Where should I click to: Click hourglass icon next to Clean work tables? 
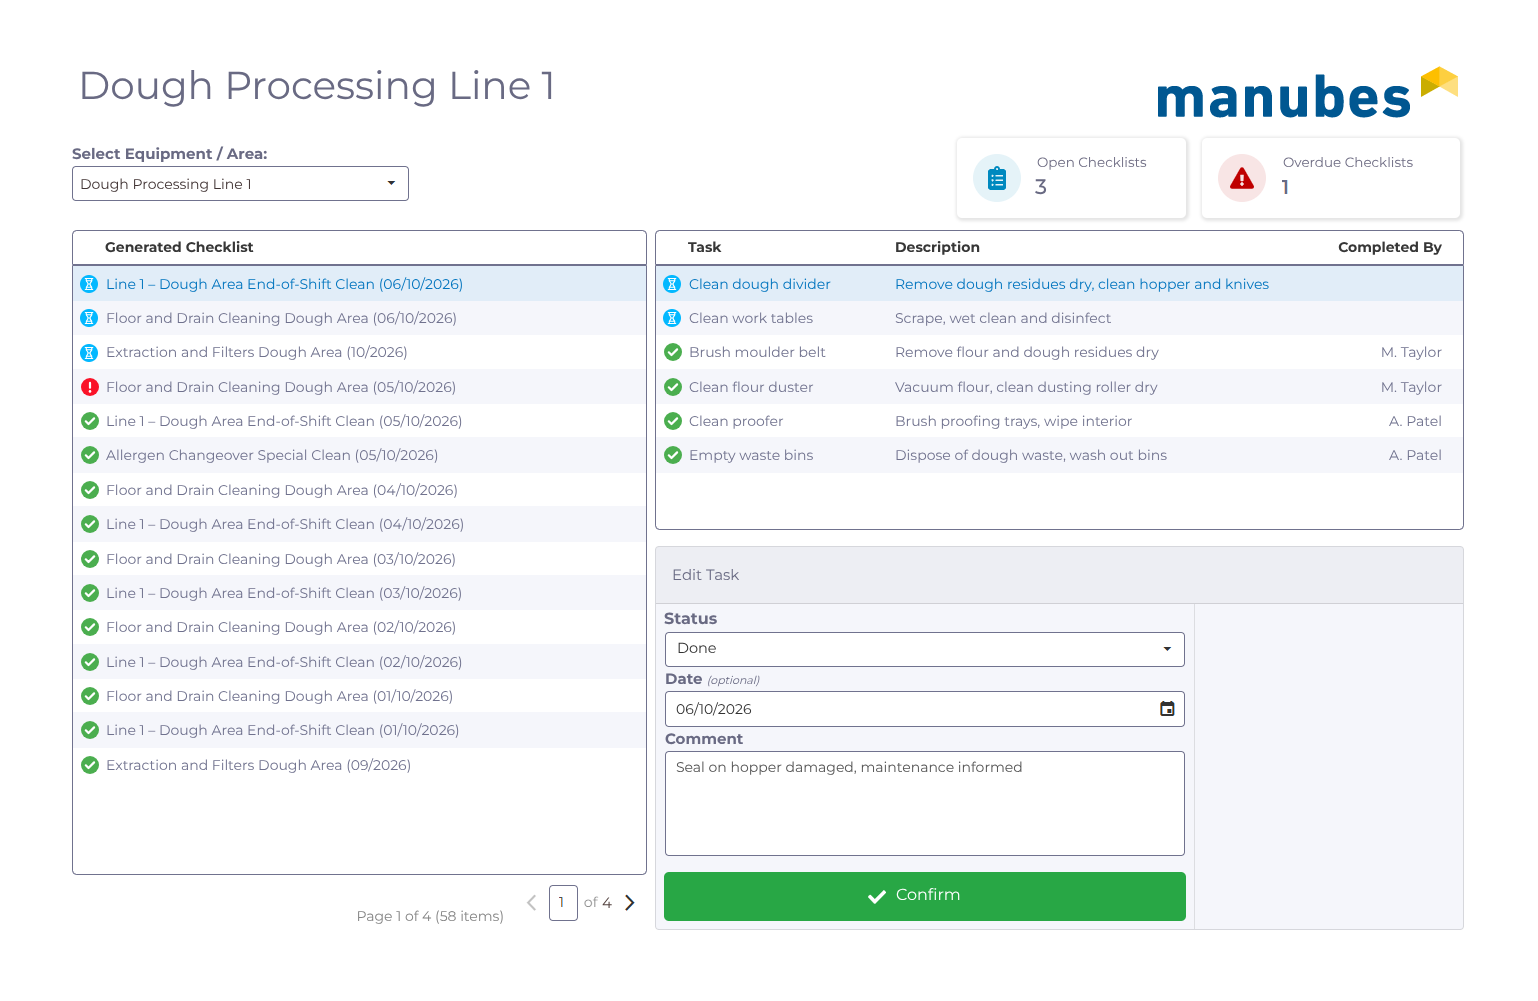point(673,318)
